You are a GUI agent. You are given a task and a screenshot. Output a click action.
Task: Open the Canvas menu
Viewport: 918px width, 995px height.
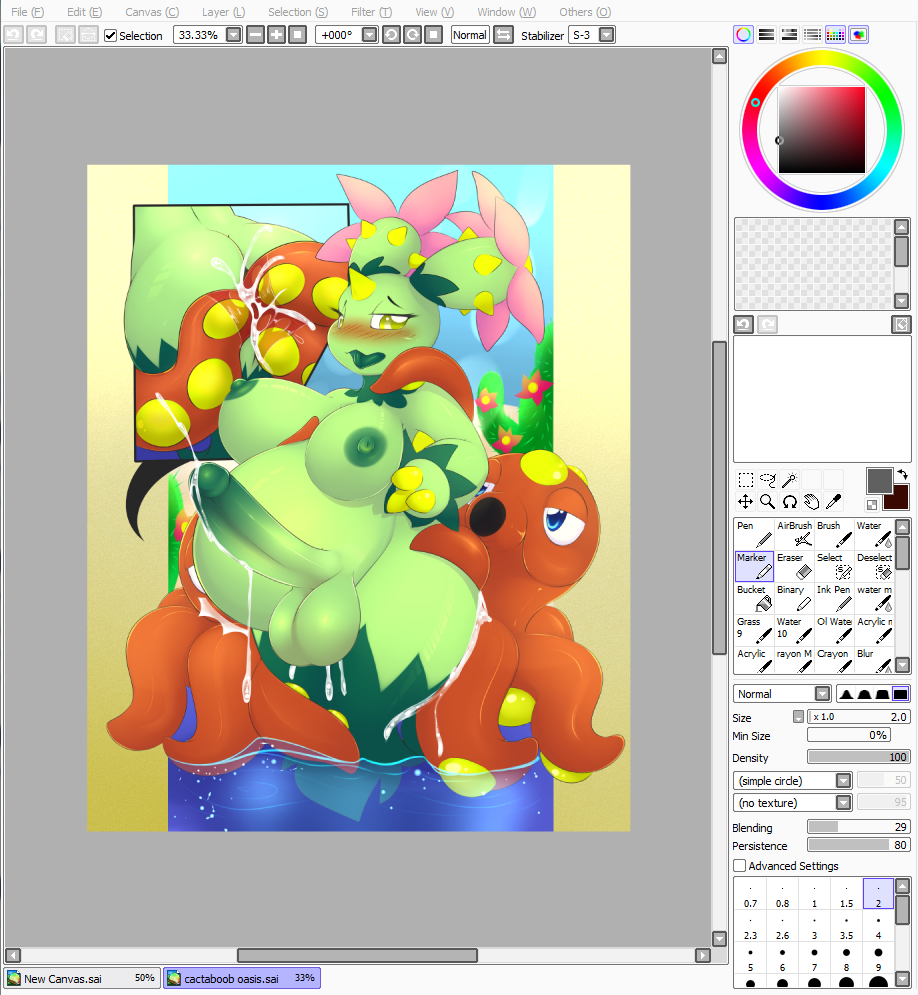coord(152,12)
